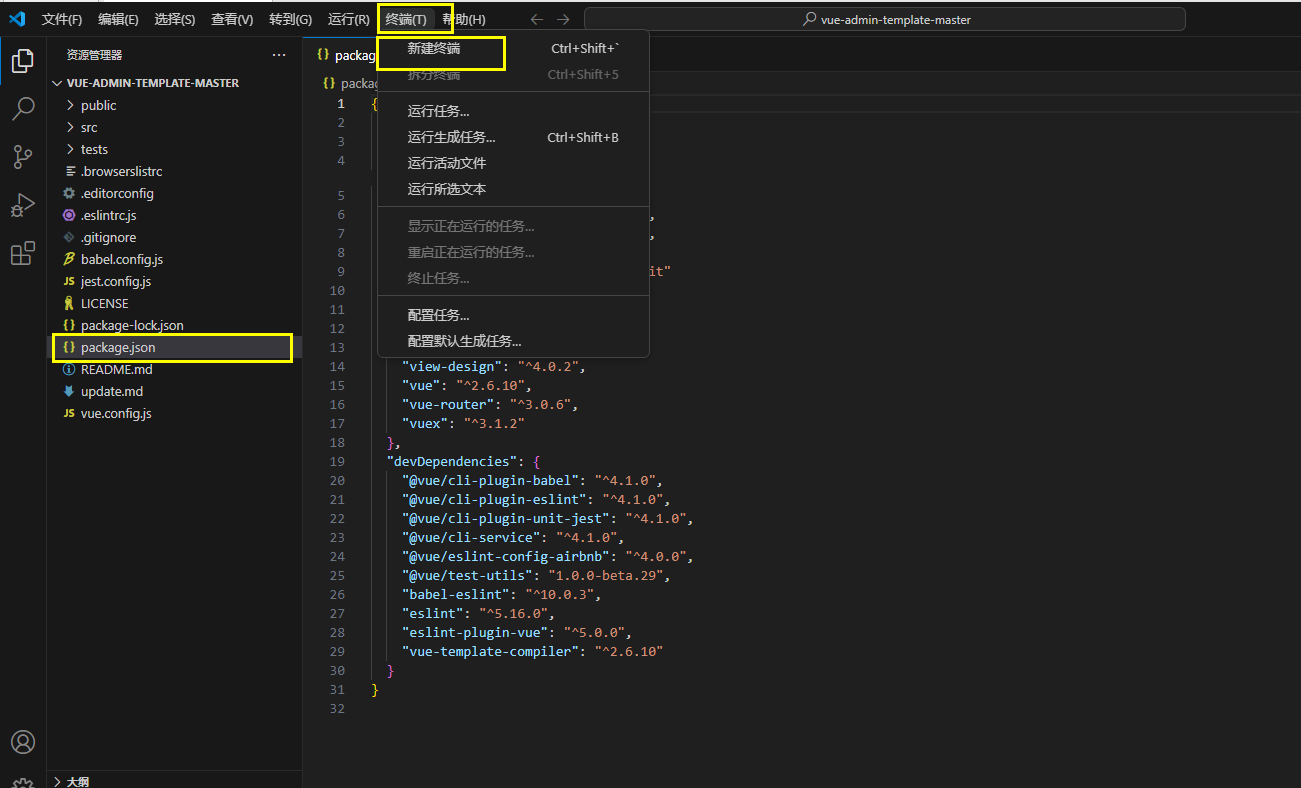Go forward with the right arrow
This screenshot has height=788, width=1301.
pyautogui.click(x=563, y=19)
